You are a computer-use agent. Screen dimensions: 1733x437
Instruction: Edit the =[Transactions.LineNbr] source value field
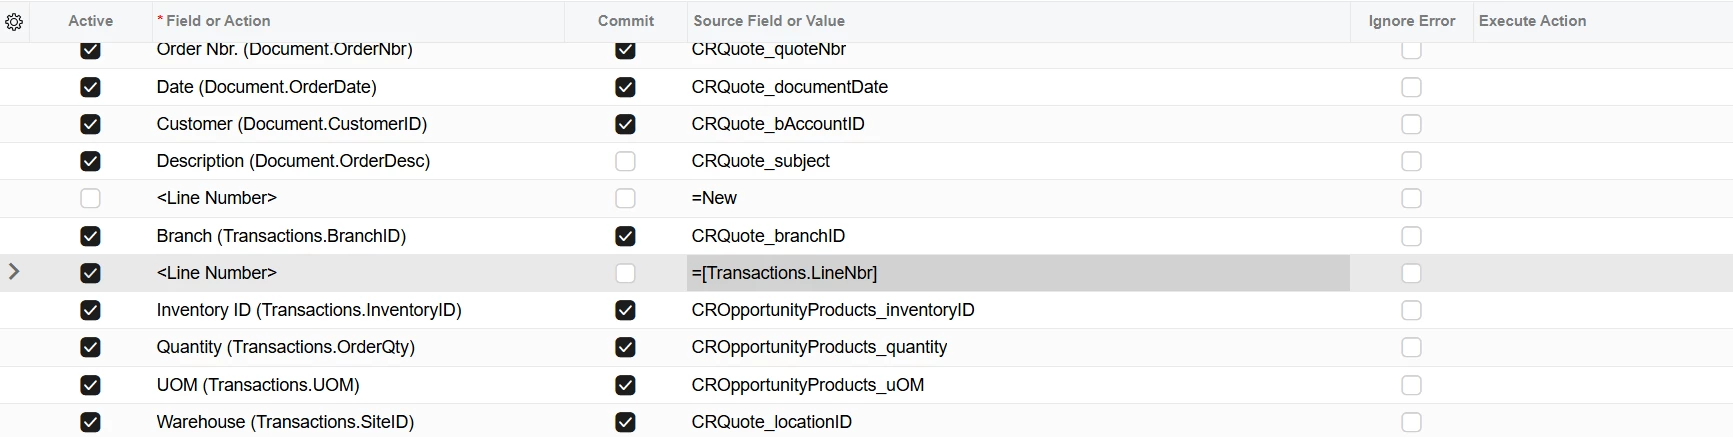[1018, 273]
